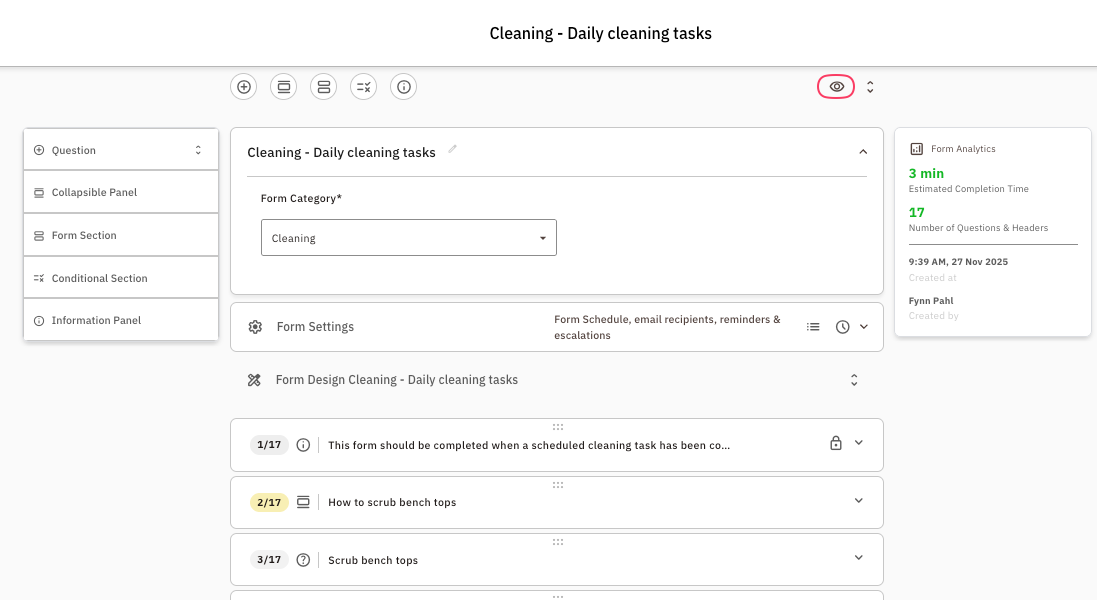Click the expand/collapse arrows beside the eye icon
The height and width of the screenshot is (600, 1097).
[870, 87]
